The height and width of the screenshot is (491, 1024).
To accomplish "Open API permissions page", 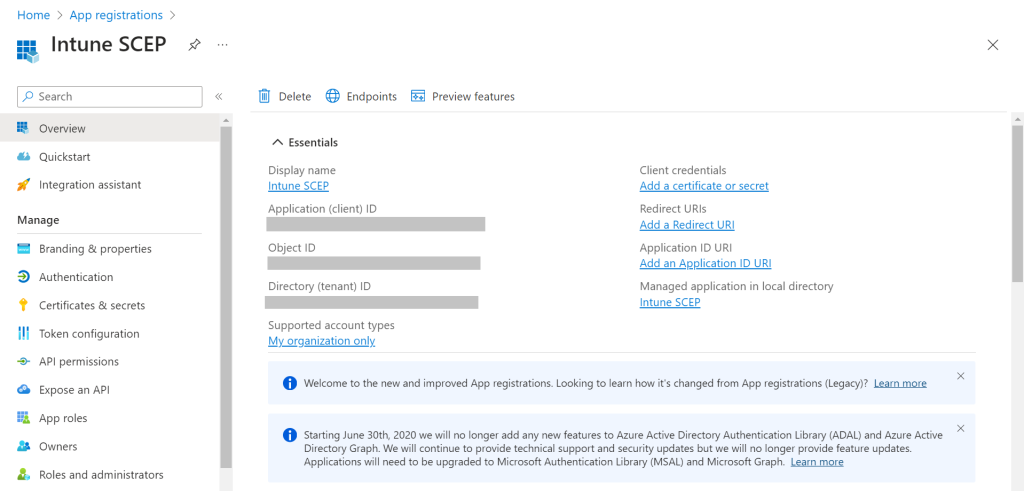I will pyautogui.click(x=110, y=361).
